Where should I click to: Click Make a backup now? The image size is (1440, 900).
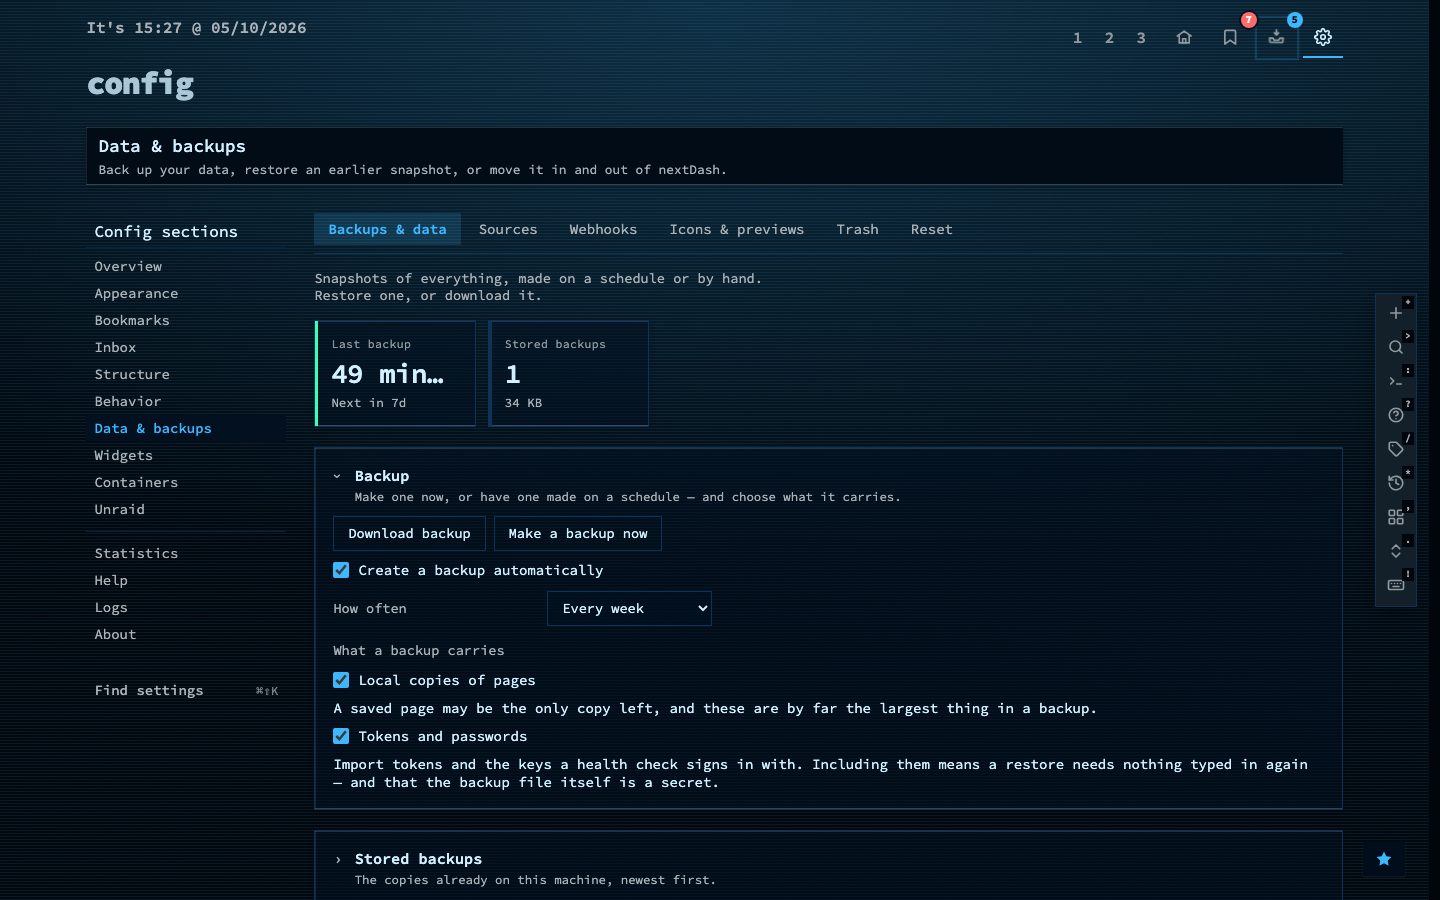(x=578, y=533)
